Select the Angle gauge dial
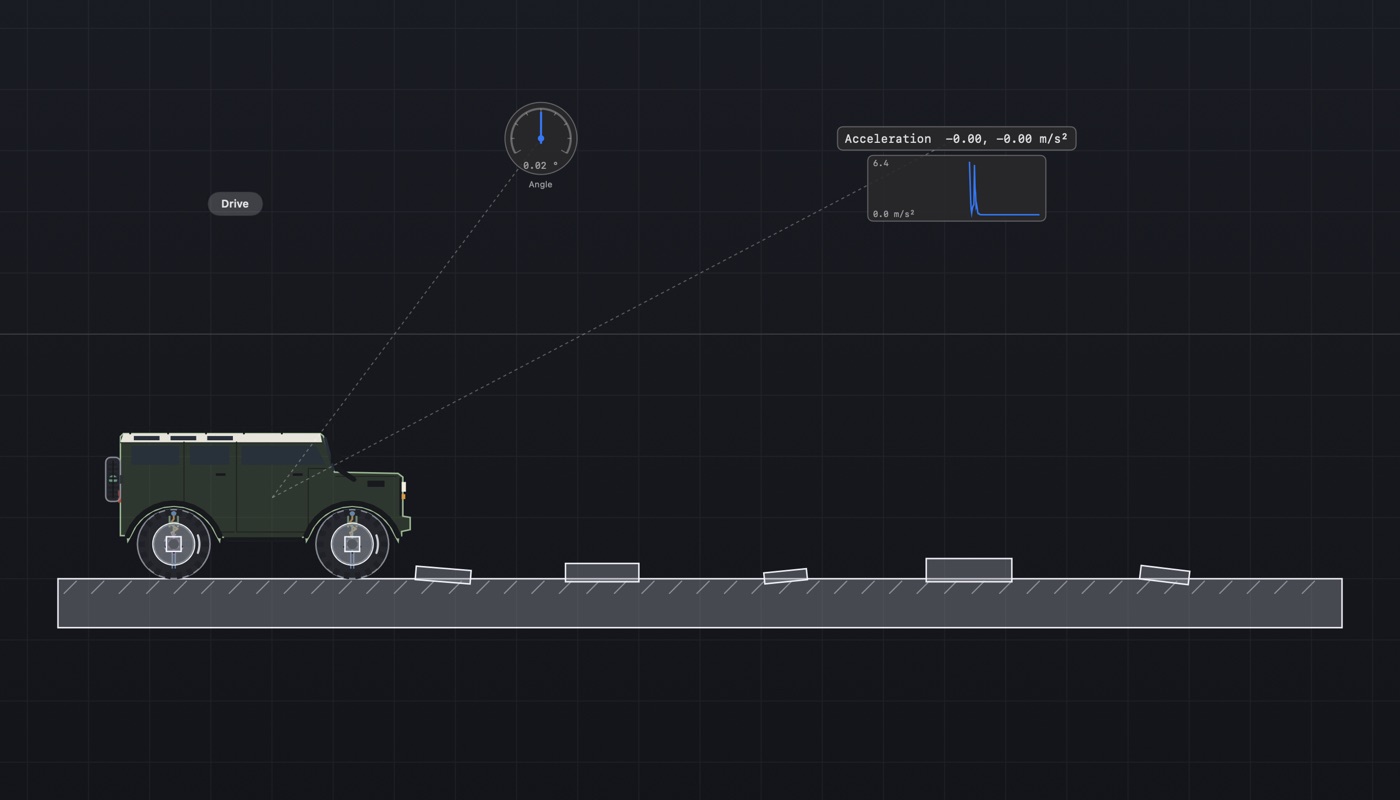The image size is (1400, 800). [541, 139]
